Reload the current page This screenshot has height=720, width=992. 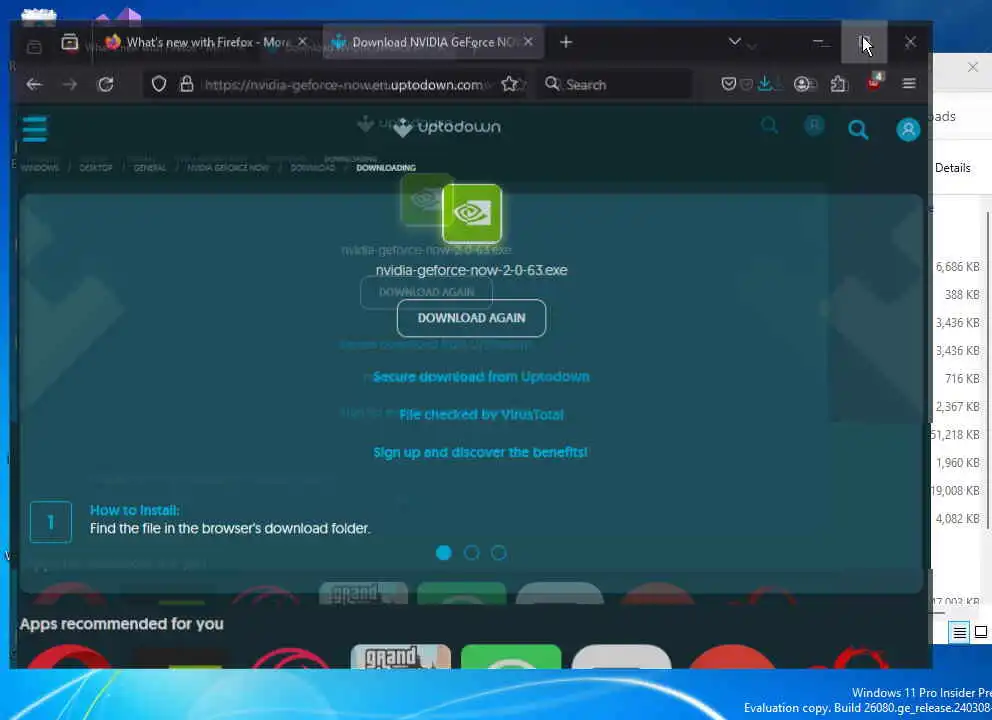point(106,84)
